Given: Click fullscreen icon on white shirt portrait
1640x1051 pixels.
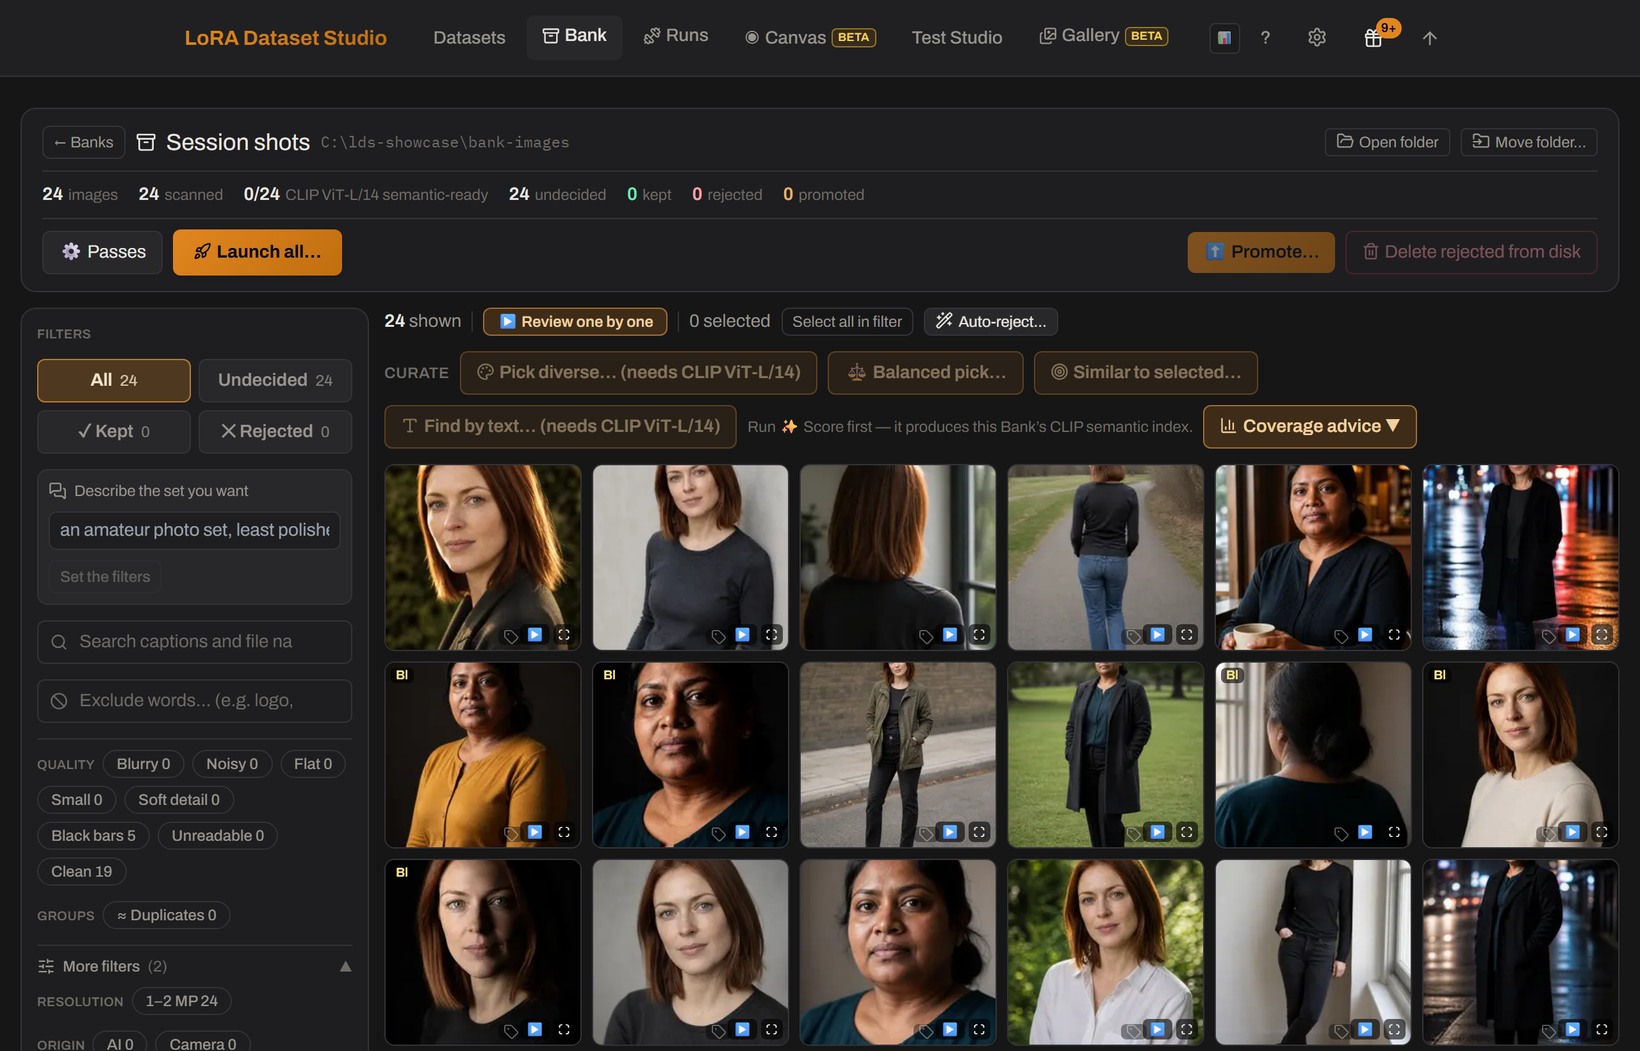Looking at the screenshot, I should pos(1187,1029).
